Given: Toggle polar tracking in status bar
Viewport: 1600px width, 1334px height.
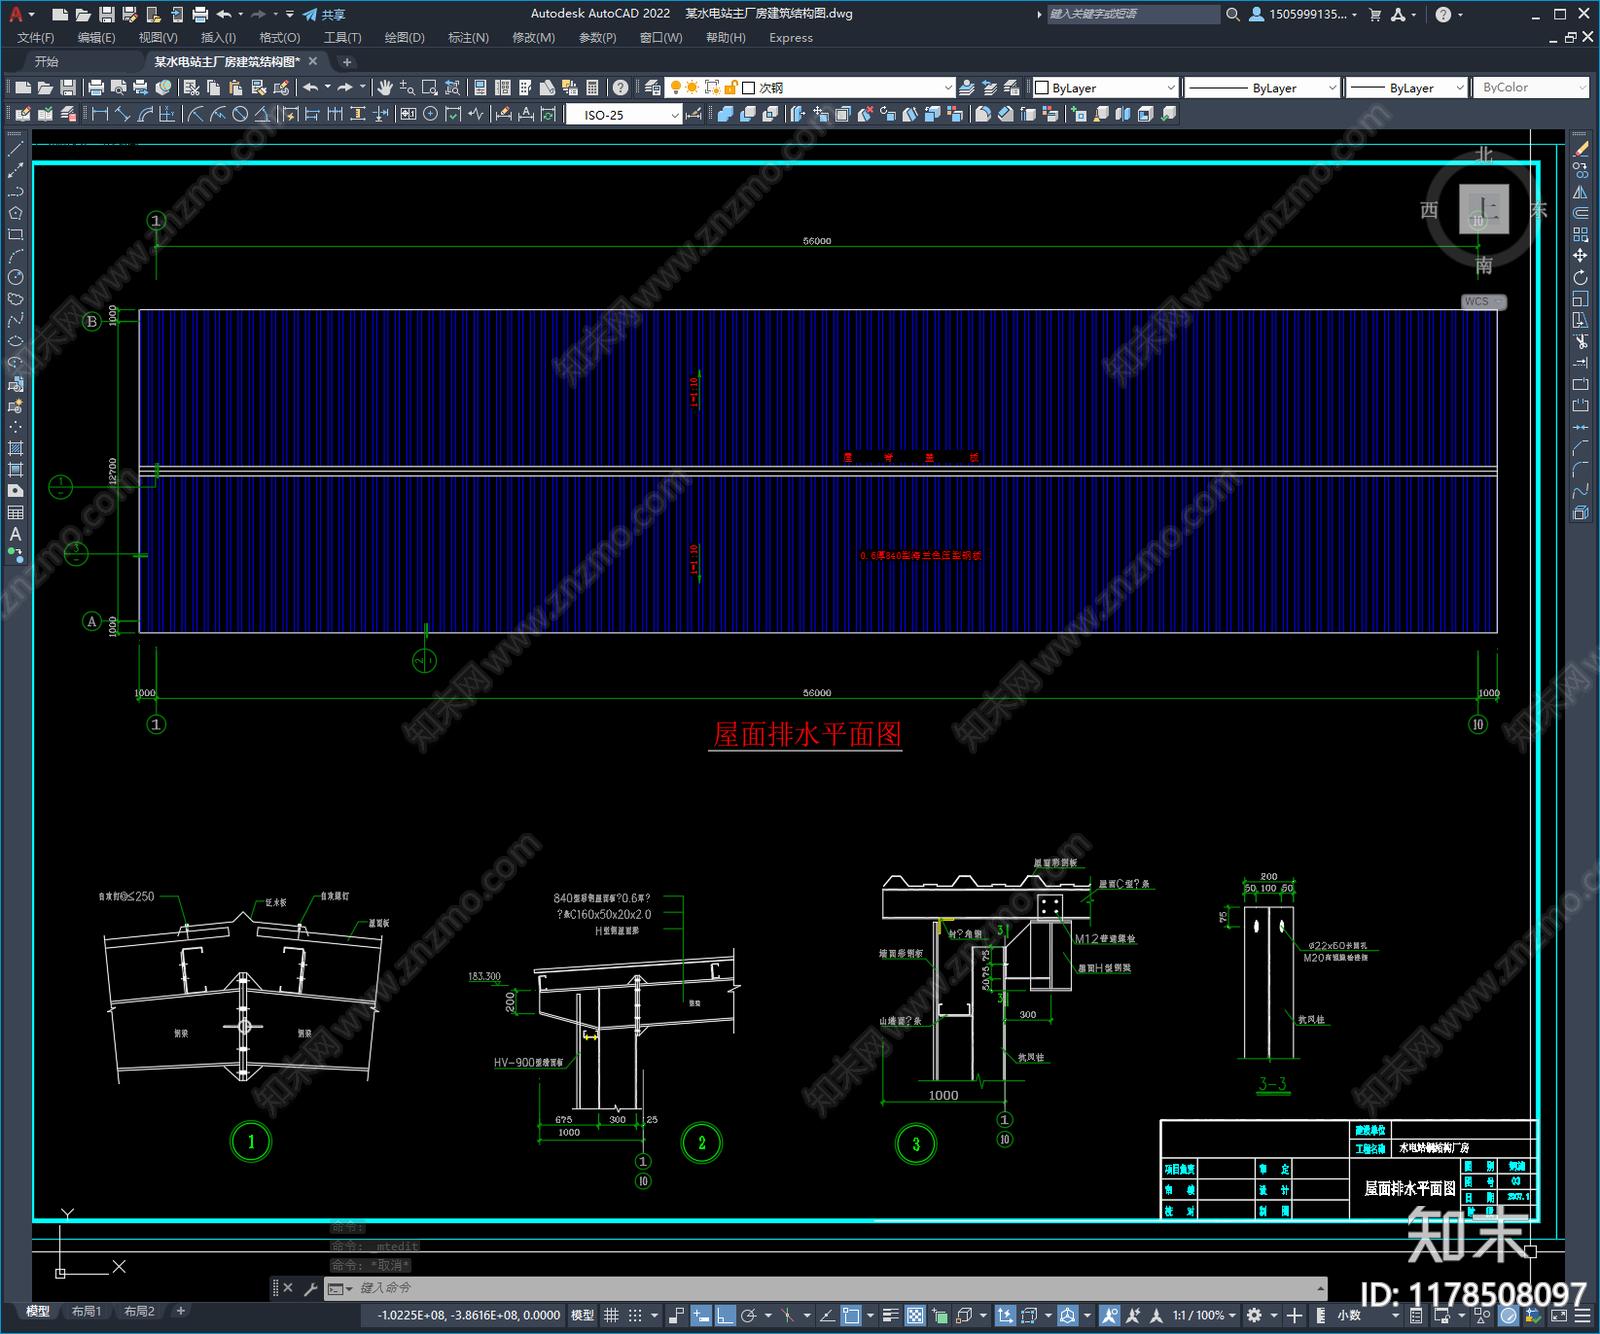Looking at the screenshot, I should click(749, 1316).
